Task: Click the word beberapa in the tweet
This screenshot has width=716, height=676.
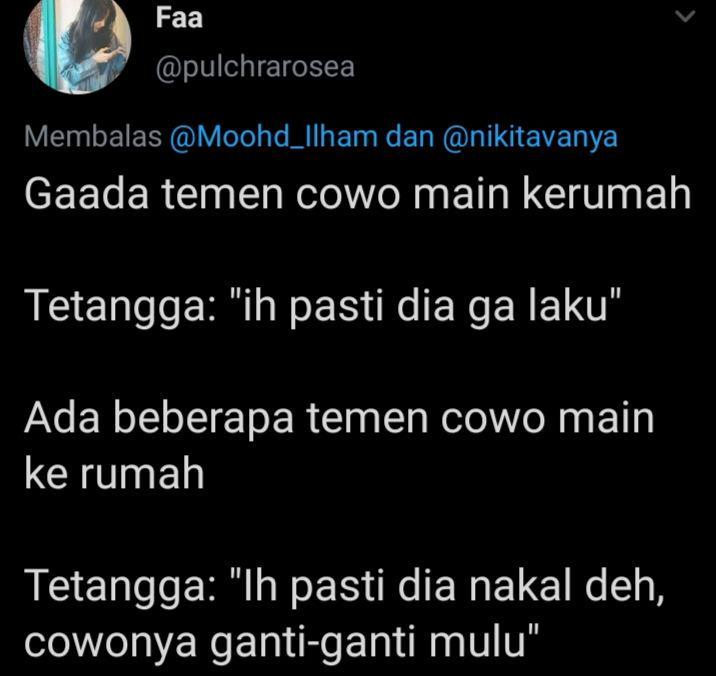Action: click(203, 420)
